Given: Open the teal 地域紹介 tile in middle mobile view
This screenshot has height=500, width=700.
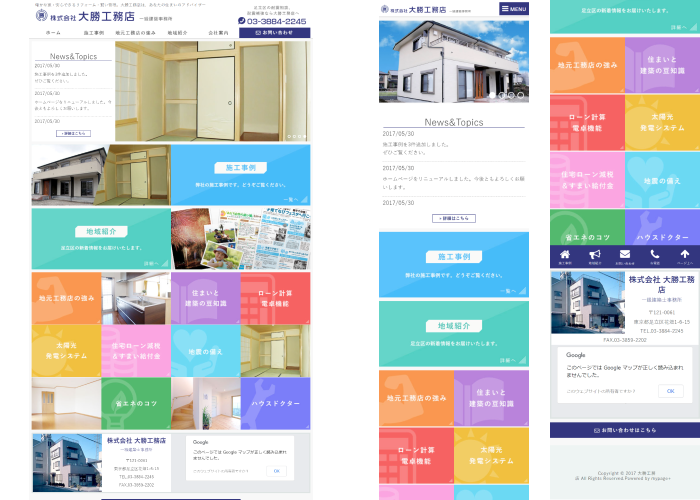Looking at the screenshot, I should coord(454,334).
